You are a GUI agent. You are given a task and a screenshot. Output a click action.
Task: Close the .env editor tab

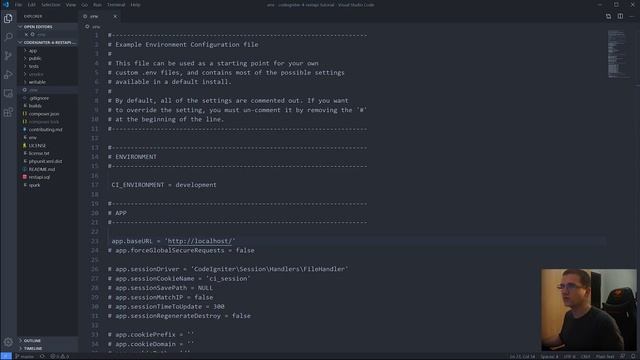coord(115,16)
